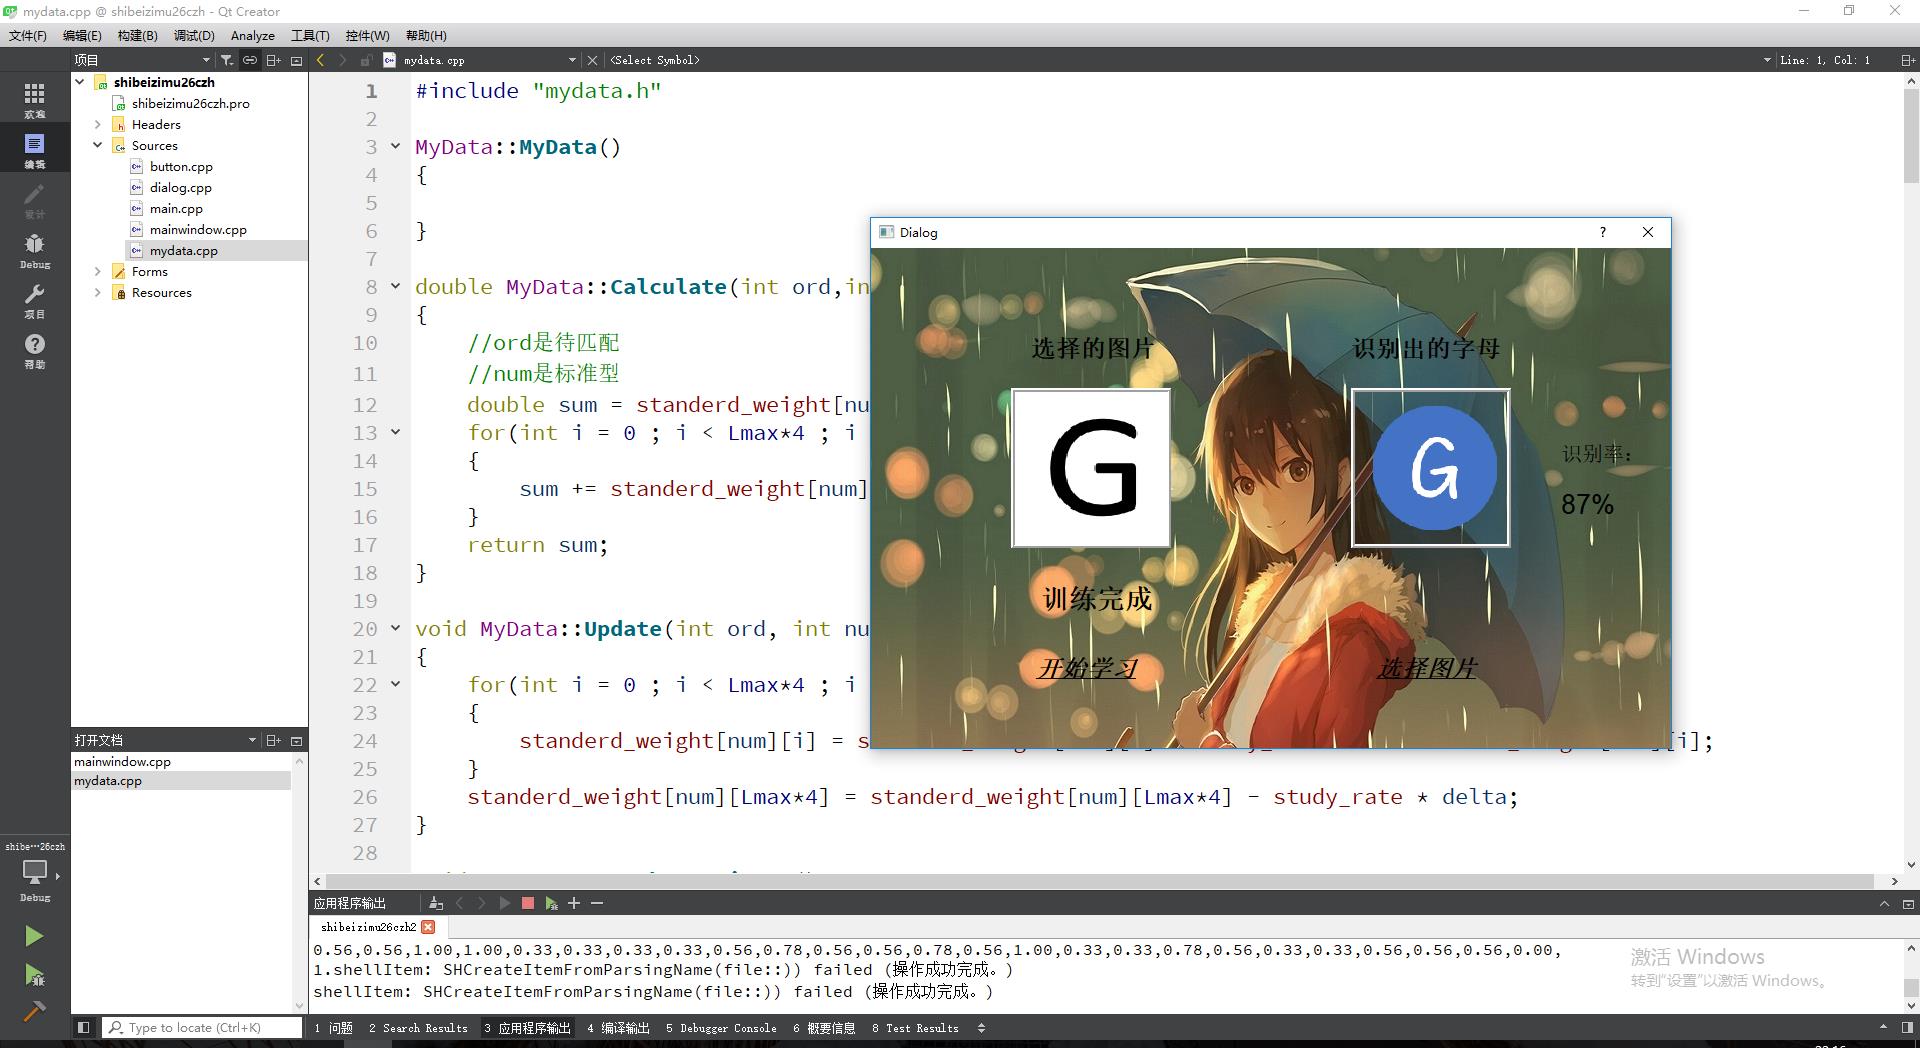Open the 帮助(H) menu
This screenshot has width=1920, height=1048.
[426, 35]
